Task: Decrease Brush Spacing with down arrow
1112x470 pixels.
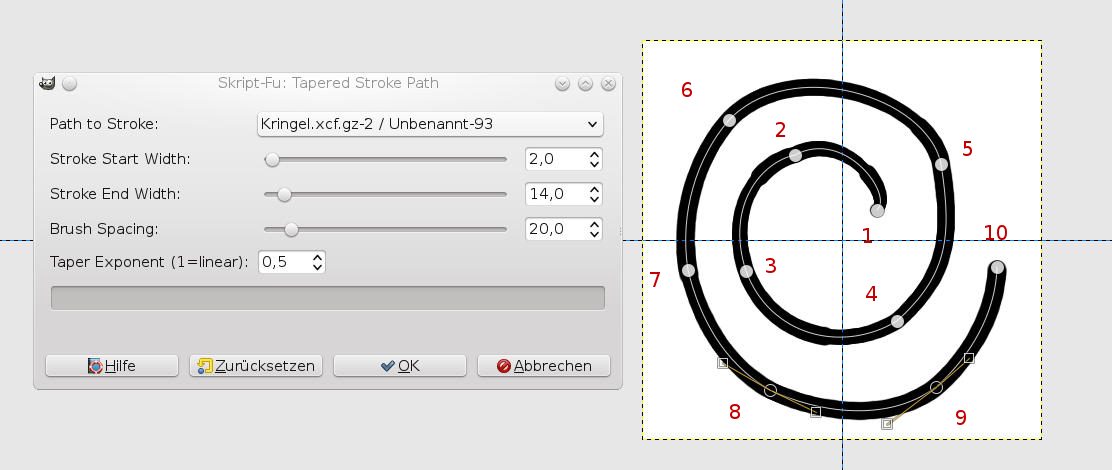Action: tap(595, 234)
